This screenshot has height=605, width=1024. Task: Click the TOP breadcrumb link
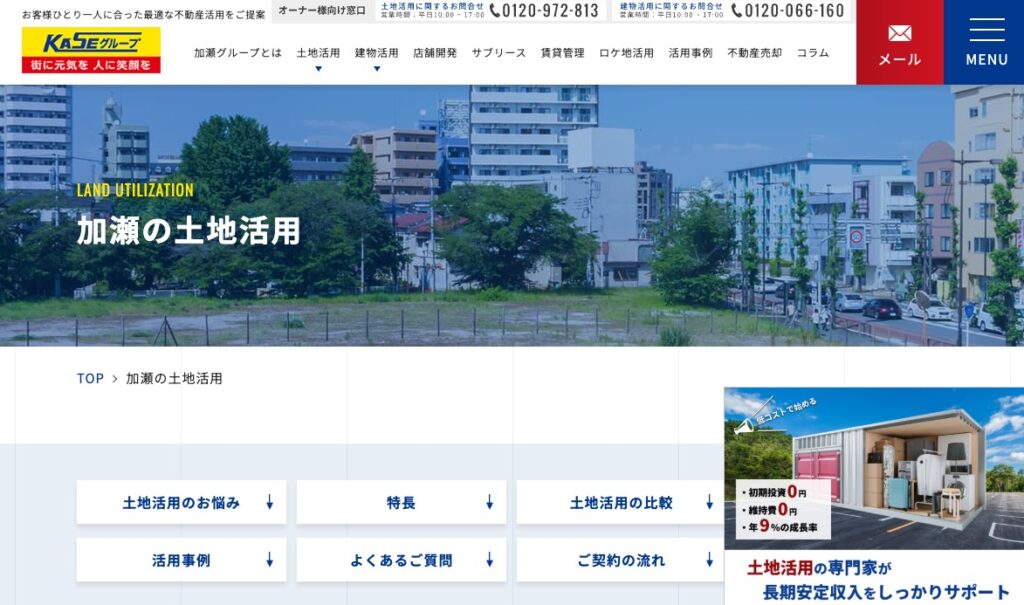point(90,379)
